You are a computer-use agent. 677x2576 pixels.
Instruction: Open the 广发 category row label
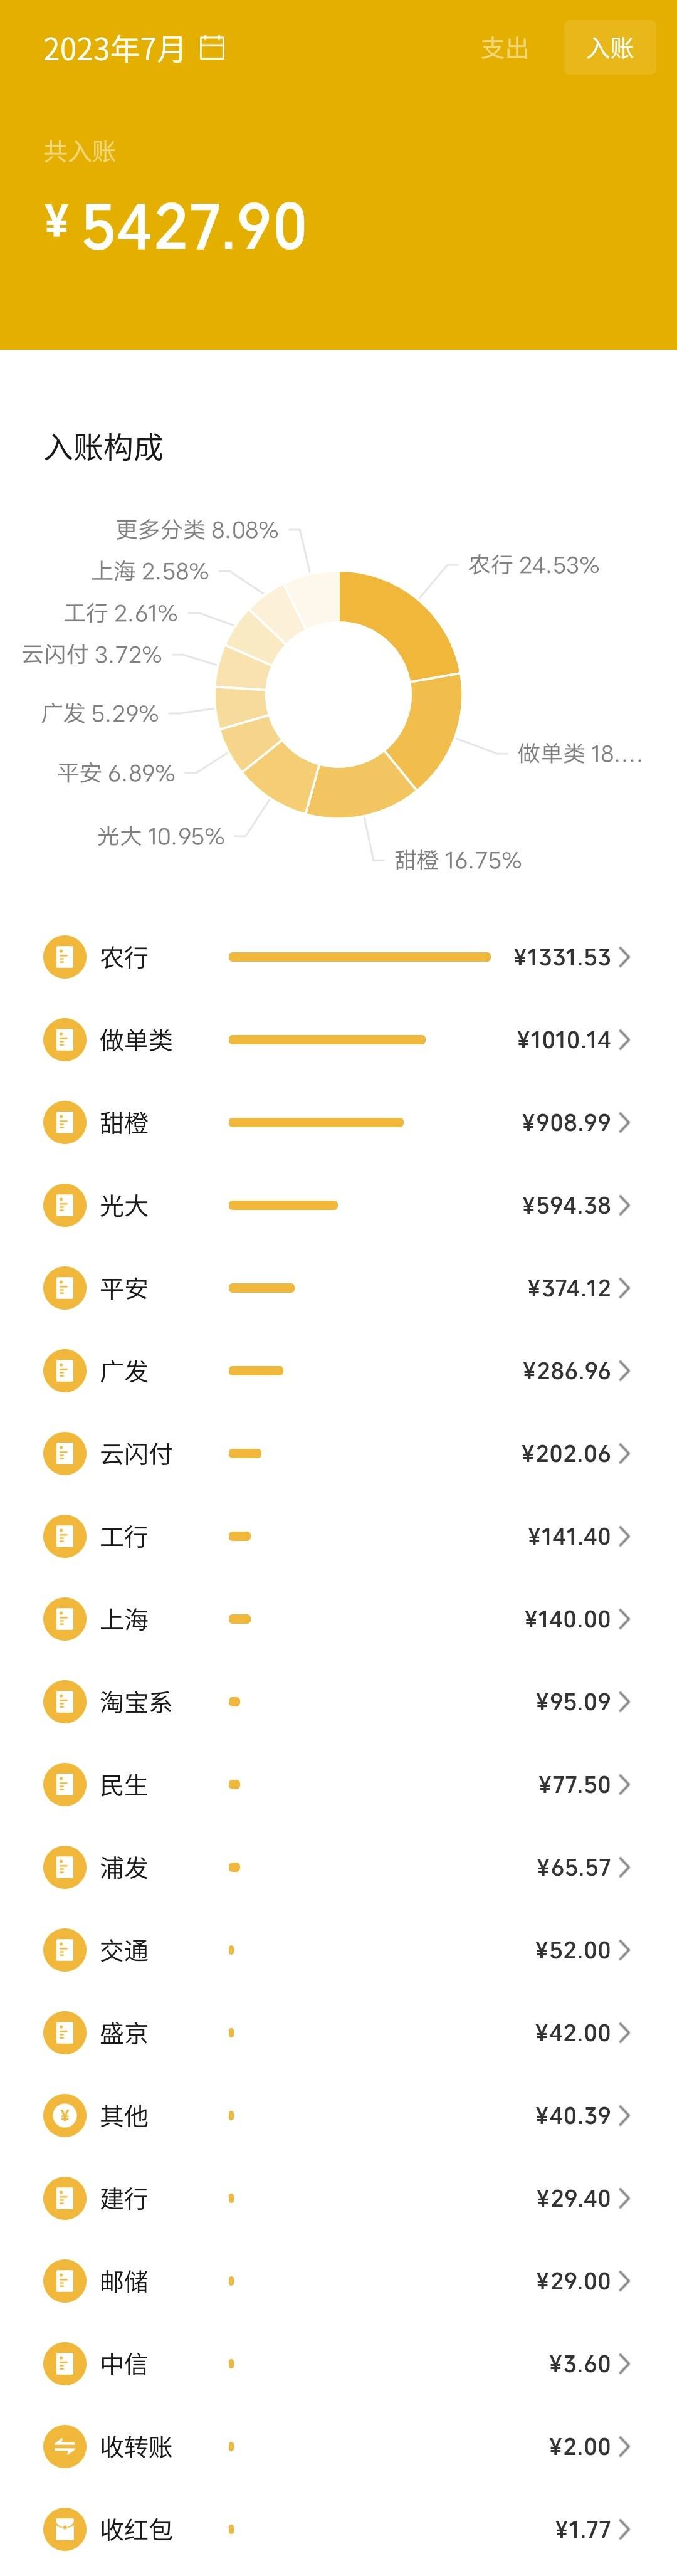[124, 1371]
